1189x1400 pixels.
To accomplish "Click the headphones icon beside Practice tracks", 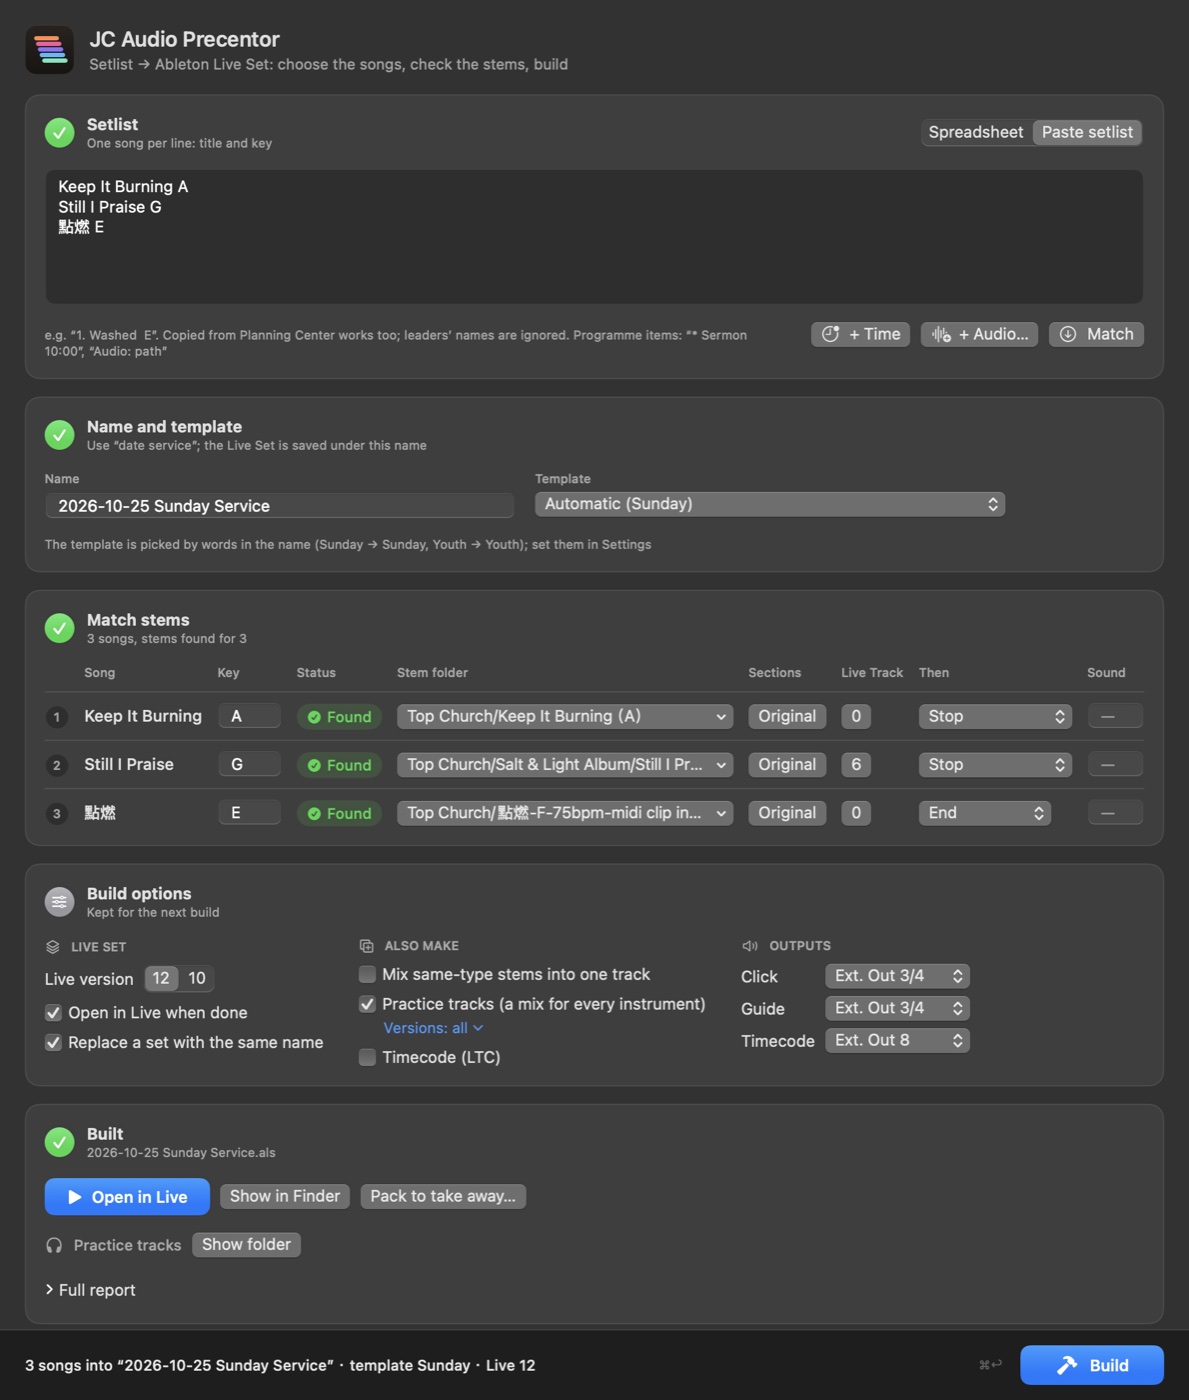I will tap(54, 1245).
